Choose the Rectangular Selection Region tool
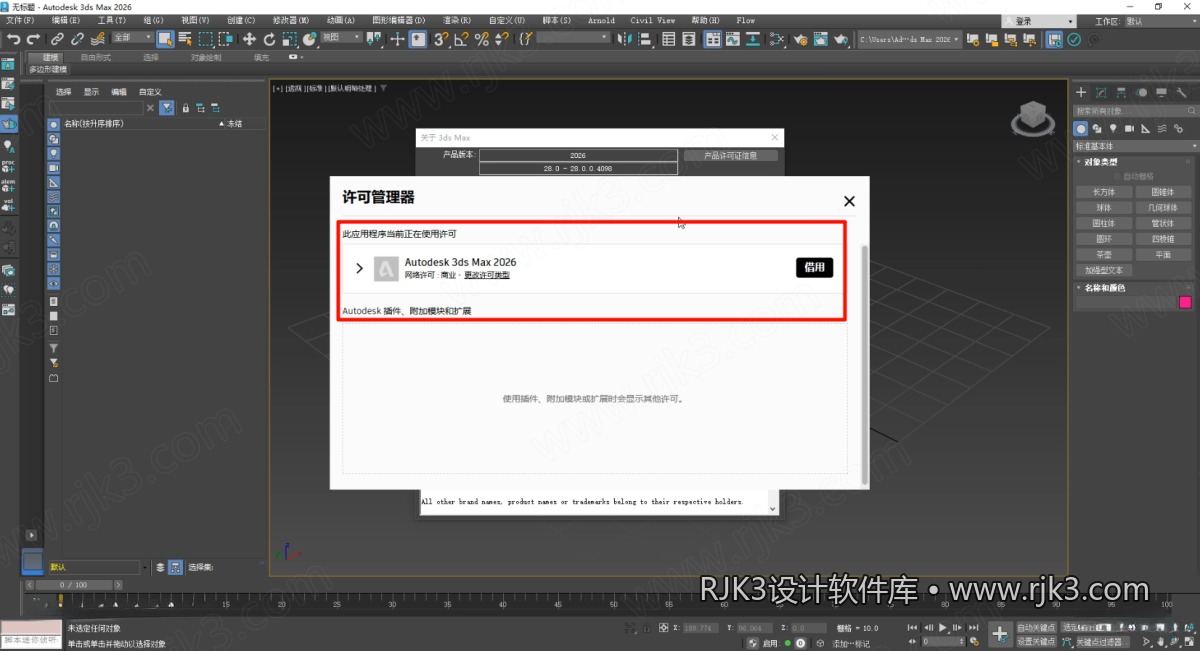 (x=205, y=39)
